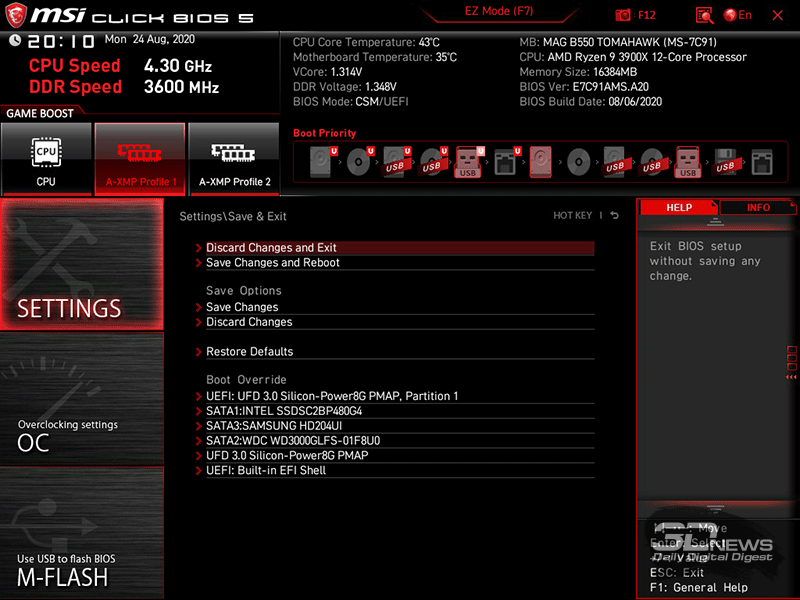Select the legacy USB hard disk boot icon
The image size is (800, 600).
pos(615,162)
